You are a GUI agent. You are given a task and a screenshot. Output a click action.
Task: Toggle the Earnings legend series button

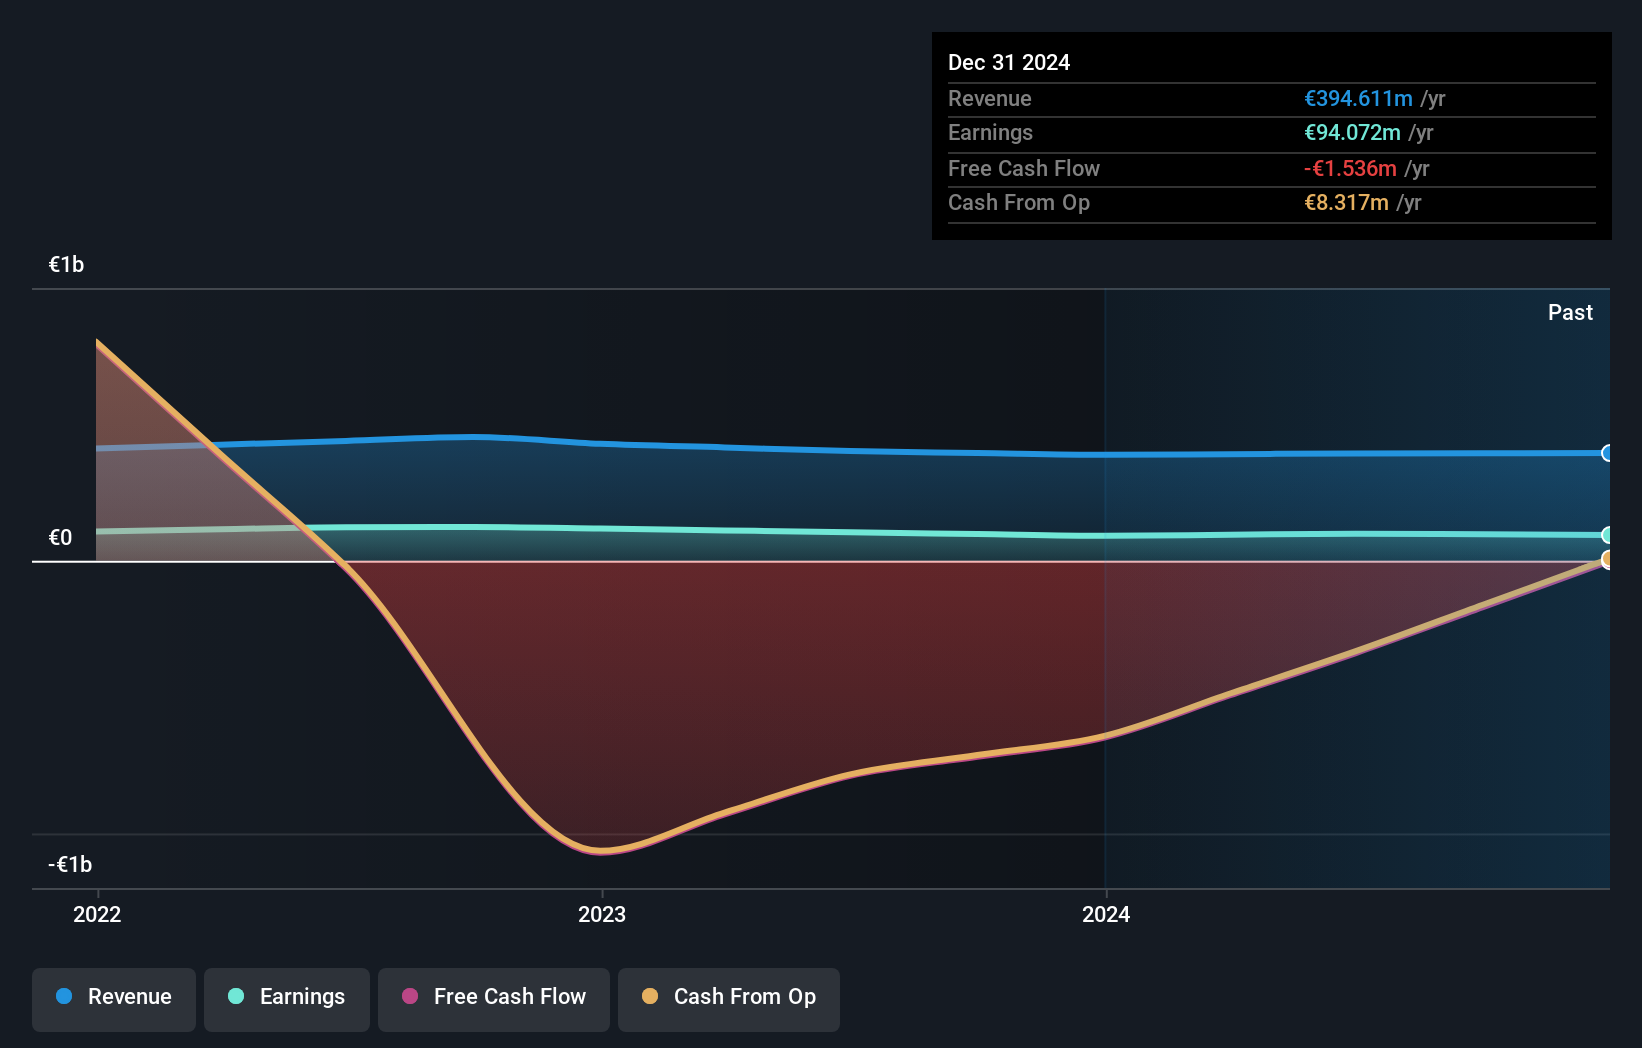click(287, 998)
